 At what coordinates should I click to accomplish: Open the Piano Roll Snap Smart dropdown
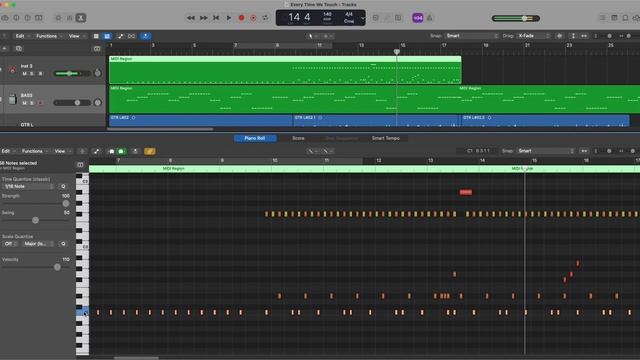(x=546, y=151)
